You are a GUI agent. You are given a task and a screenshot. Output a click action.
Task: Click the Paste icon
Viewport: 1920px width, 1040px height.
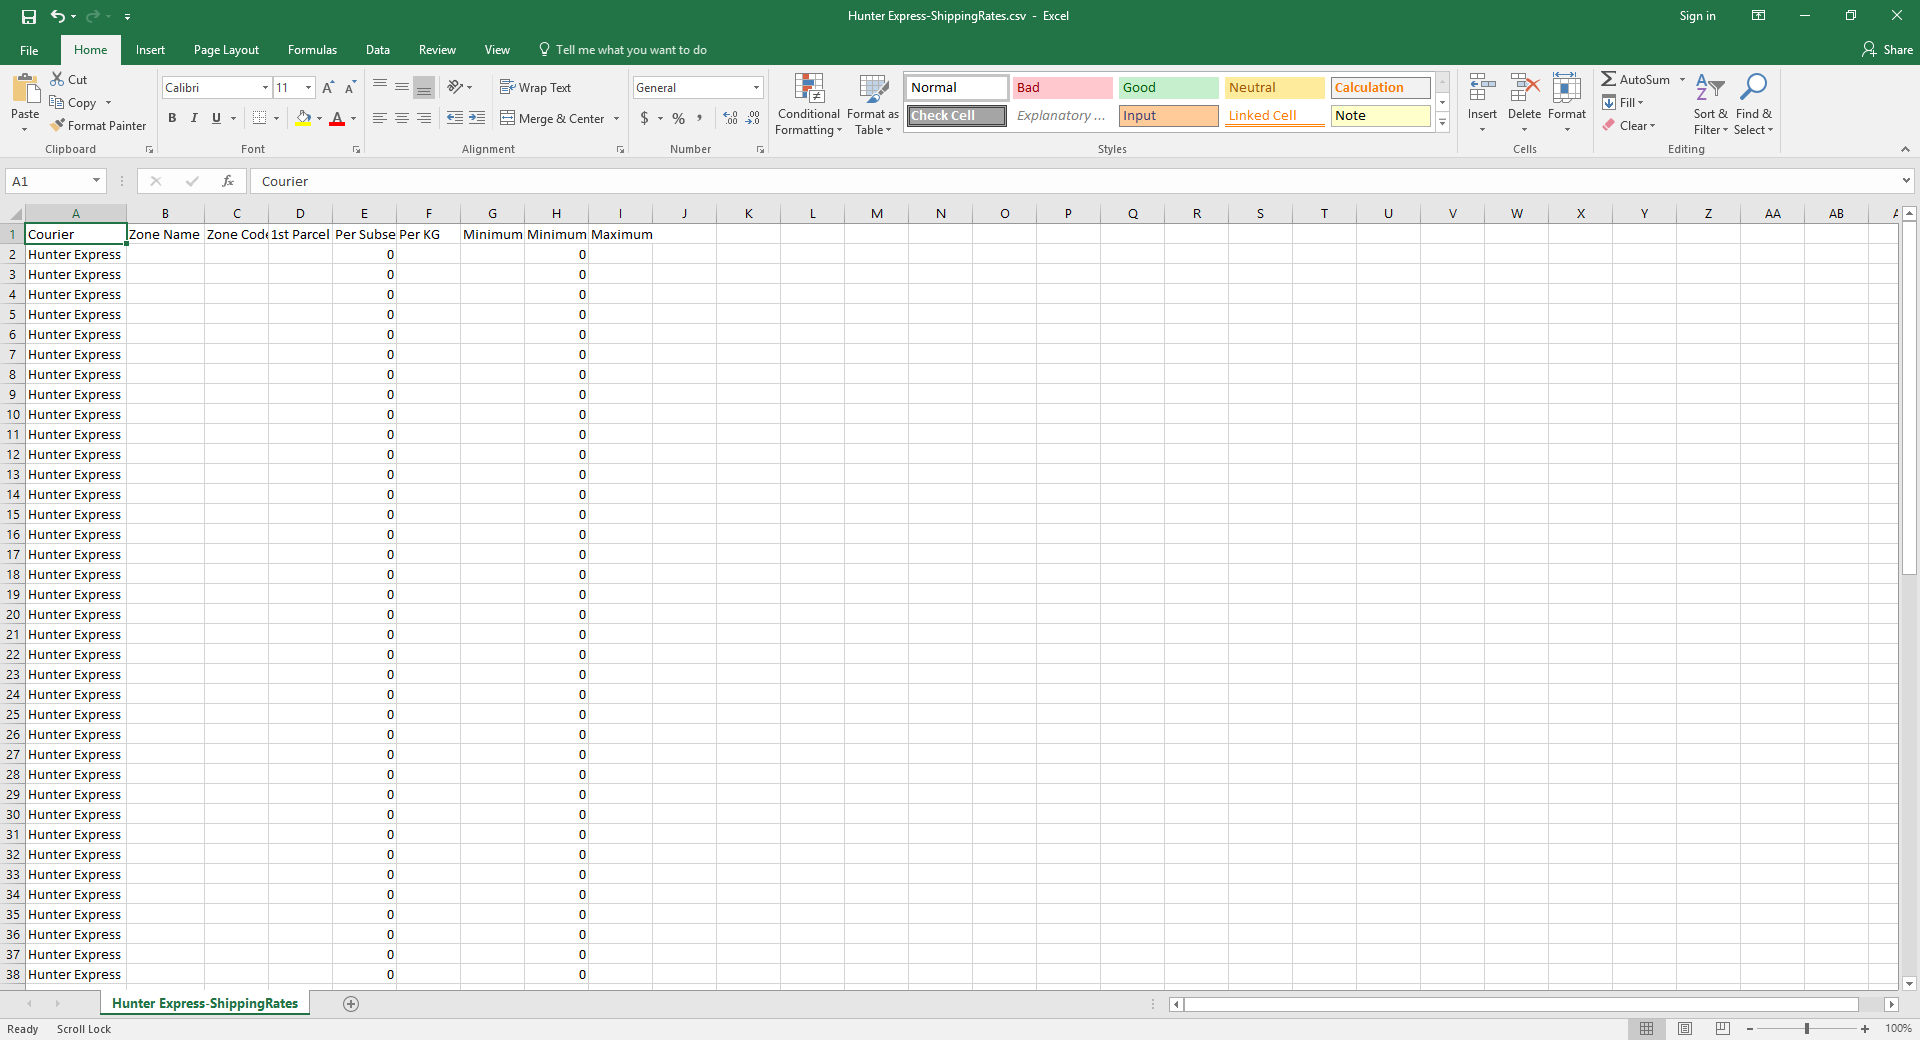tap(25, 90)
